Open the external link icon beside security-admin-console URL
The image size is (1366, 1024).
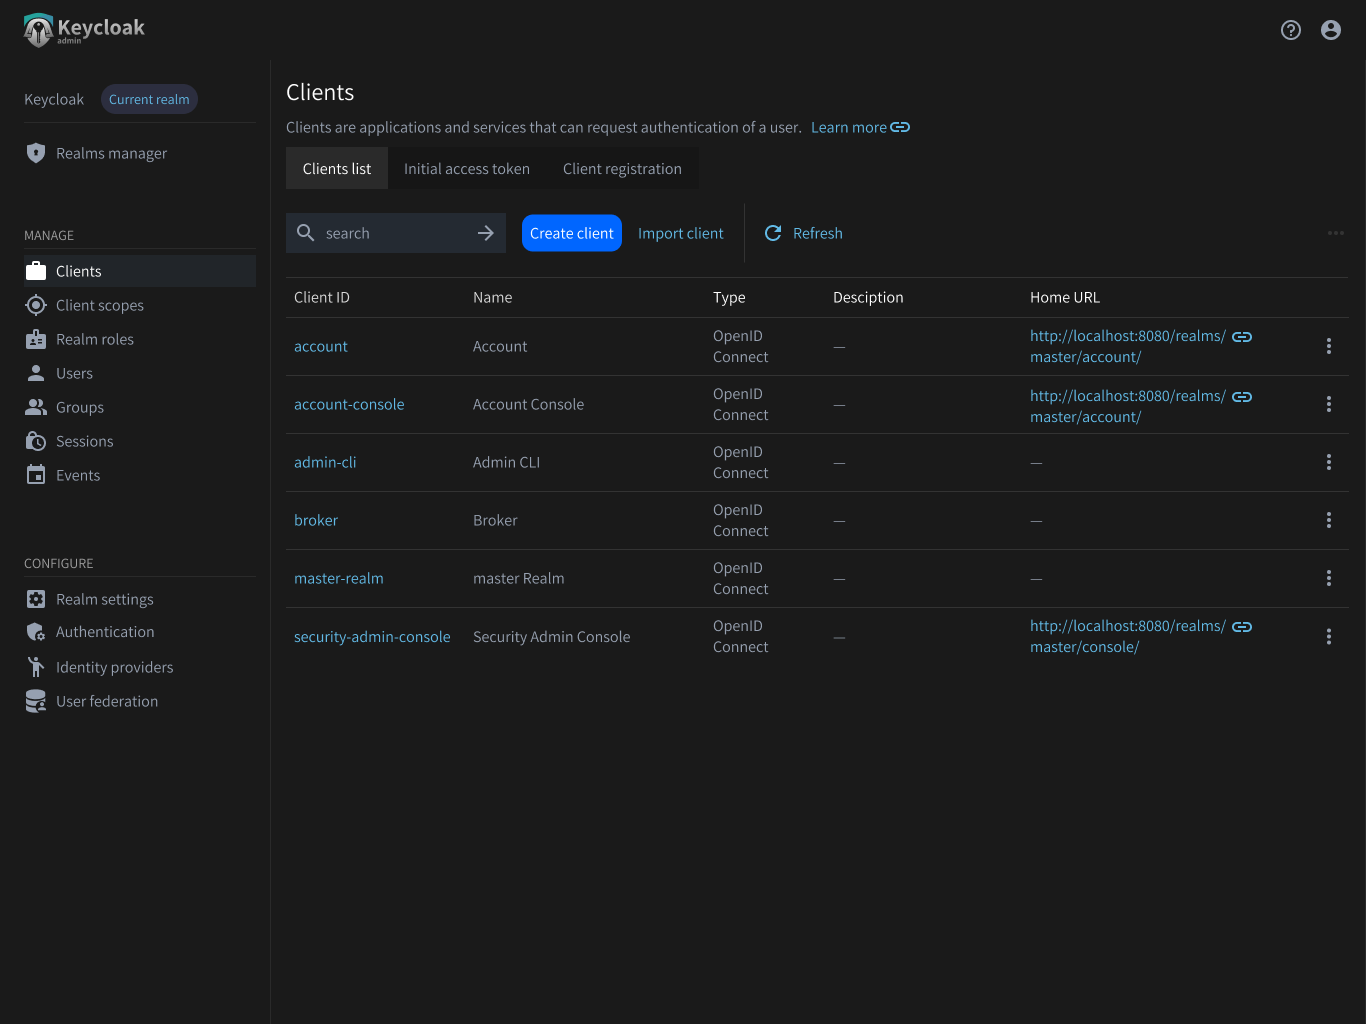pos(1242,626)
